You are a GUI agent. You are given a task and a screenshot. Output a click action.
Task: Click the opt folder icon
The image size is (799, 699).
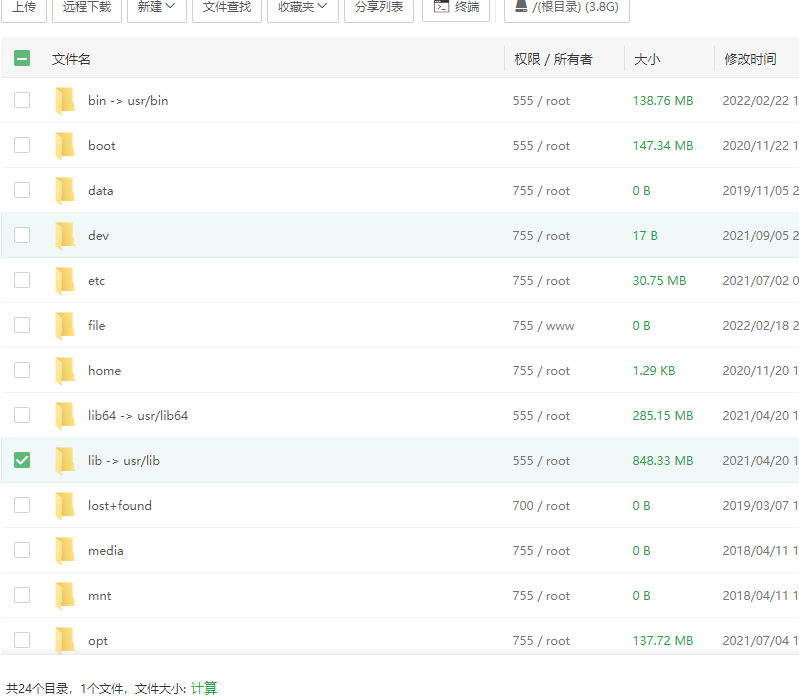65,640
